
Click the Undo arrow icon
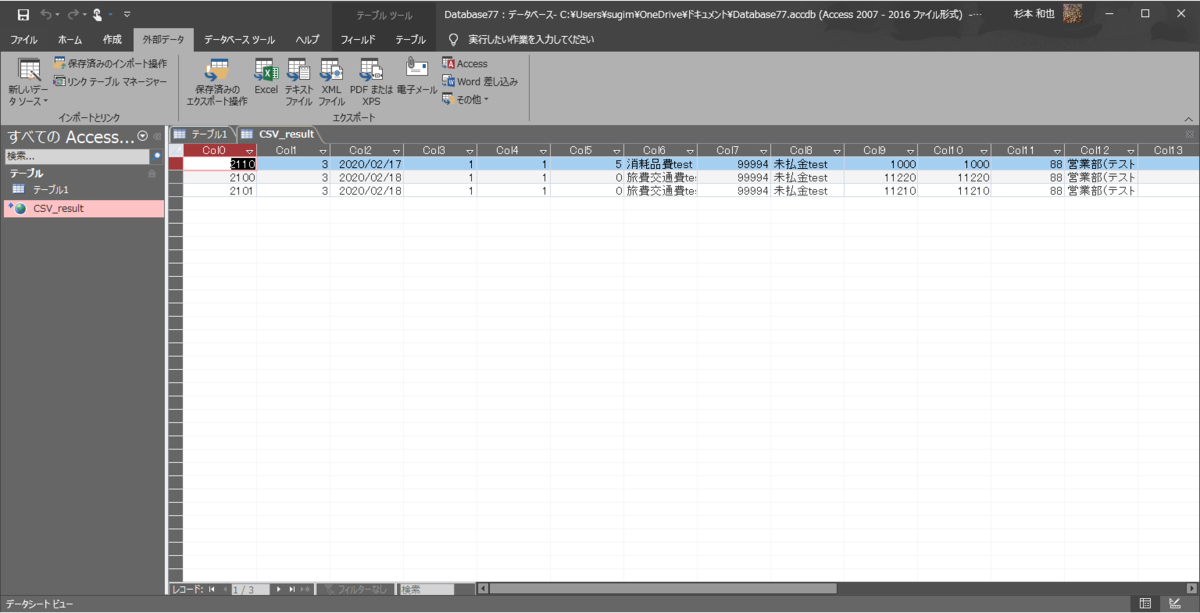[x=46, y=14]
